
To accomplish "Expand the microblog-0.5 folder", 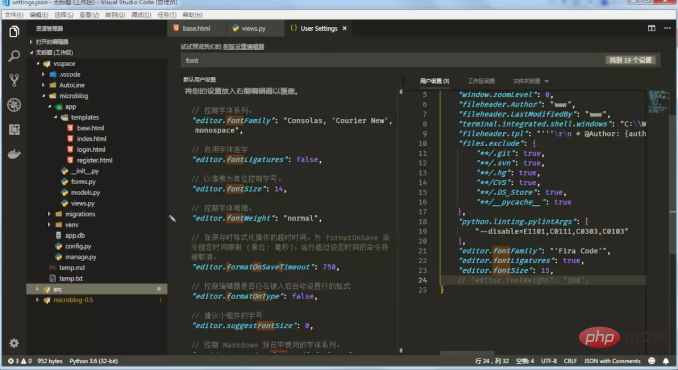I will point(97,300).
